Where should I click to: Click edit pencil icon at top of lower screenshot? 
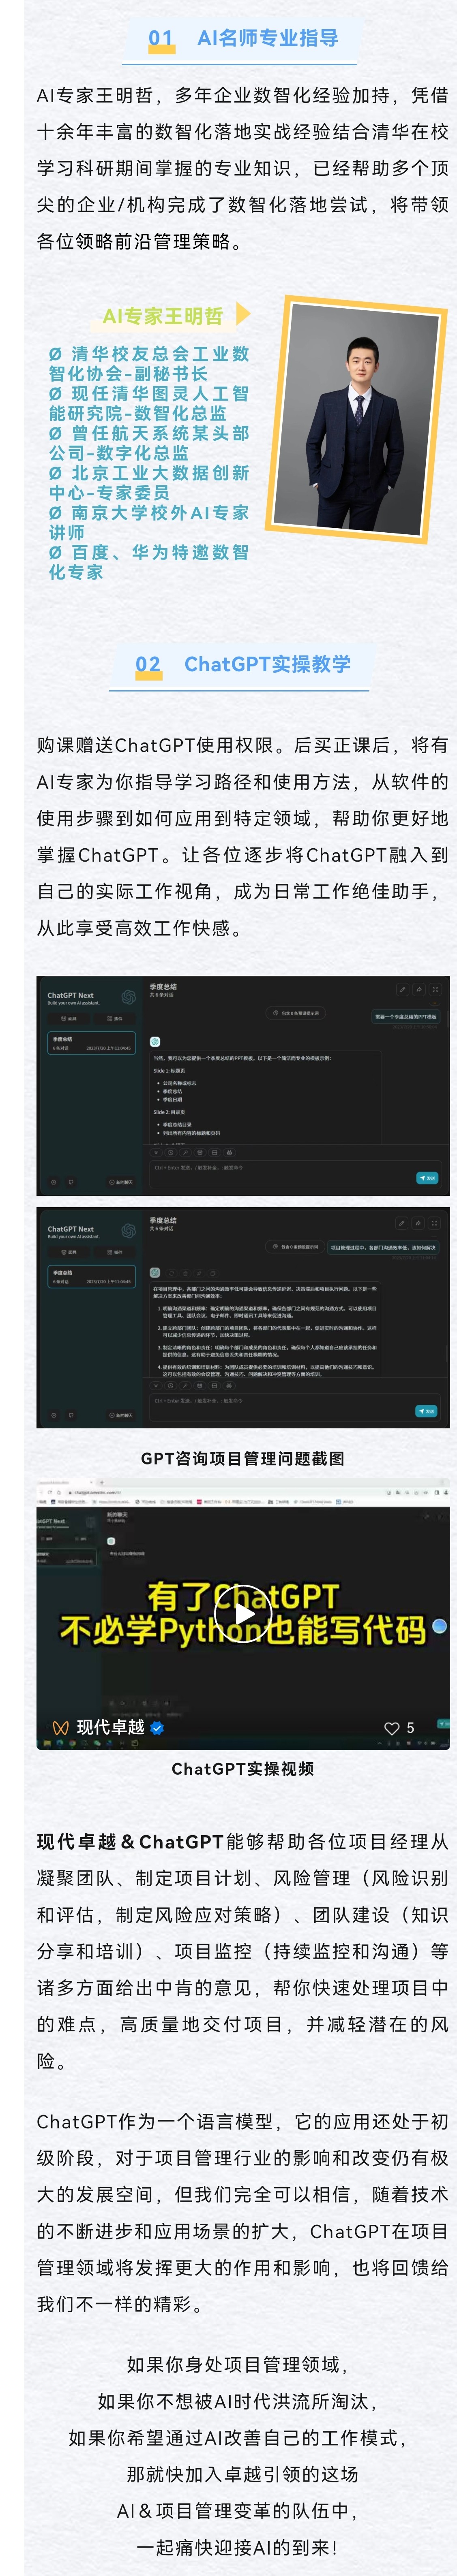point(402,1223)
